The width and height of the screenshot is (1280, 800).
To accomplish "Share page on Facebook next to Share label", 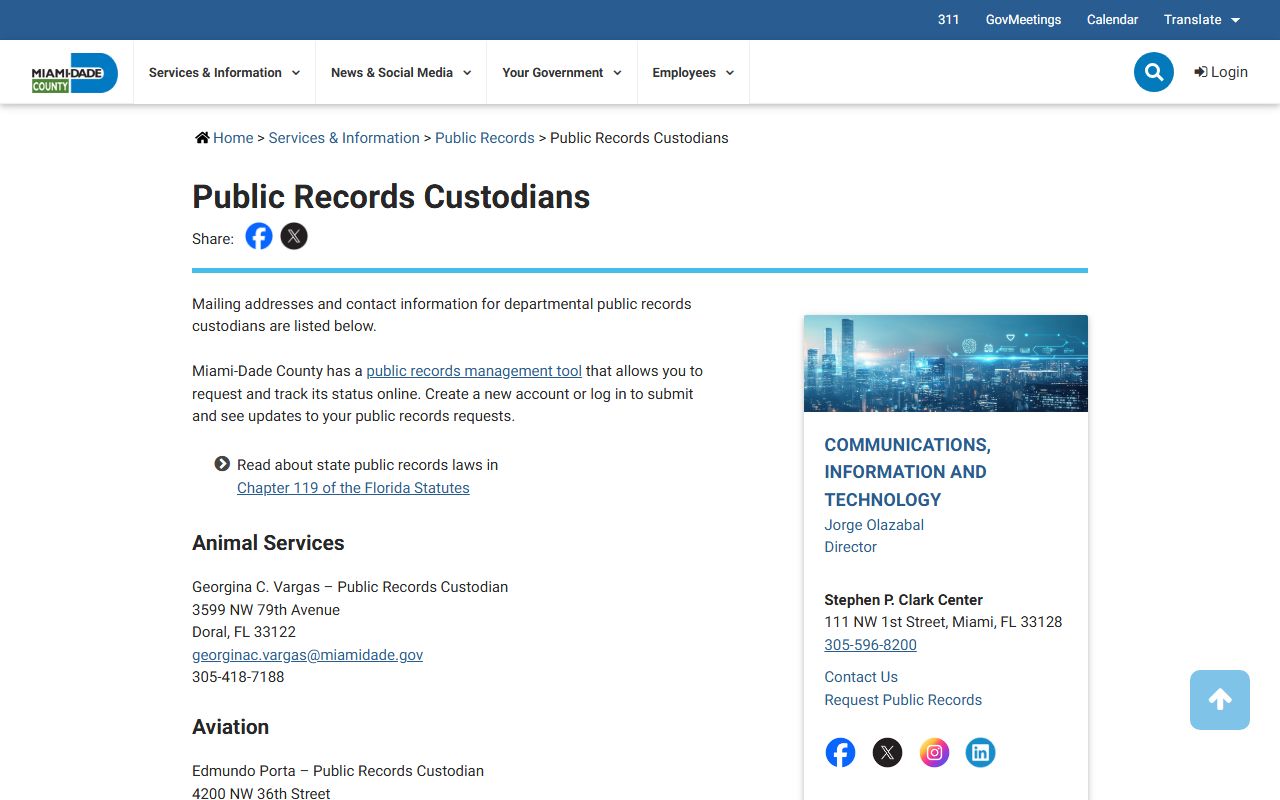I will [x=259, y=237].
